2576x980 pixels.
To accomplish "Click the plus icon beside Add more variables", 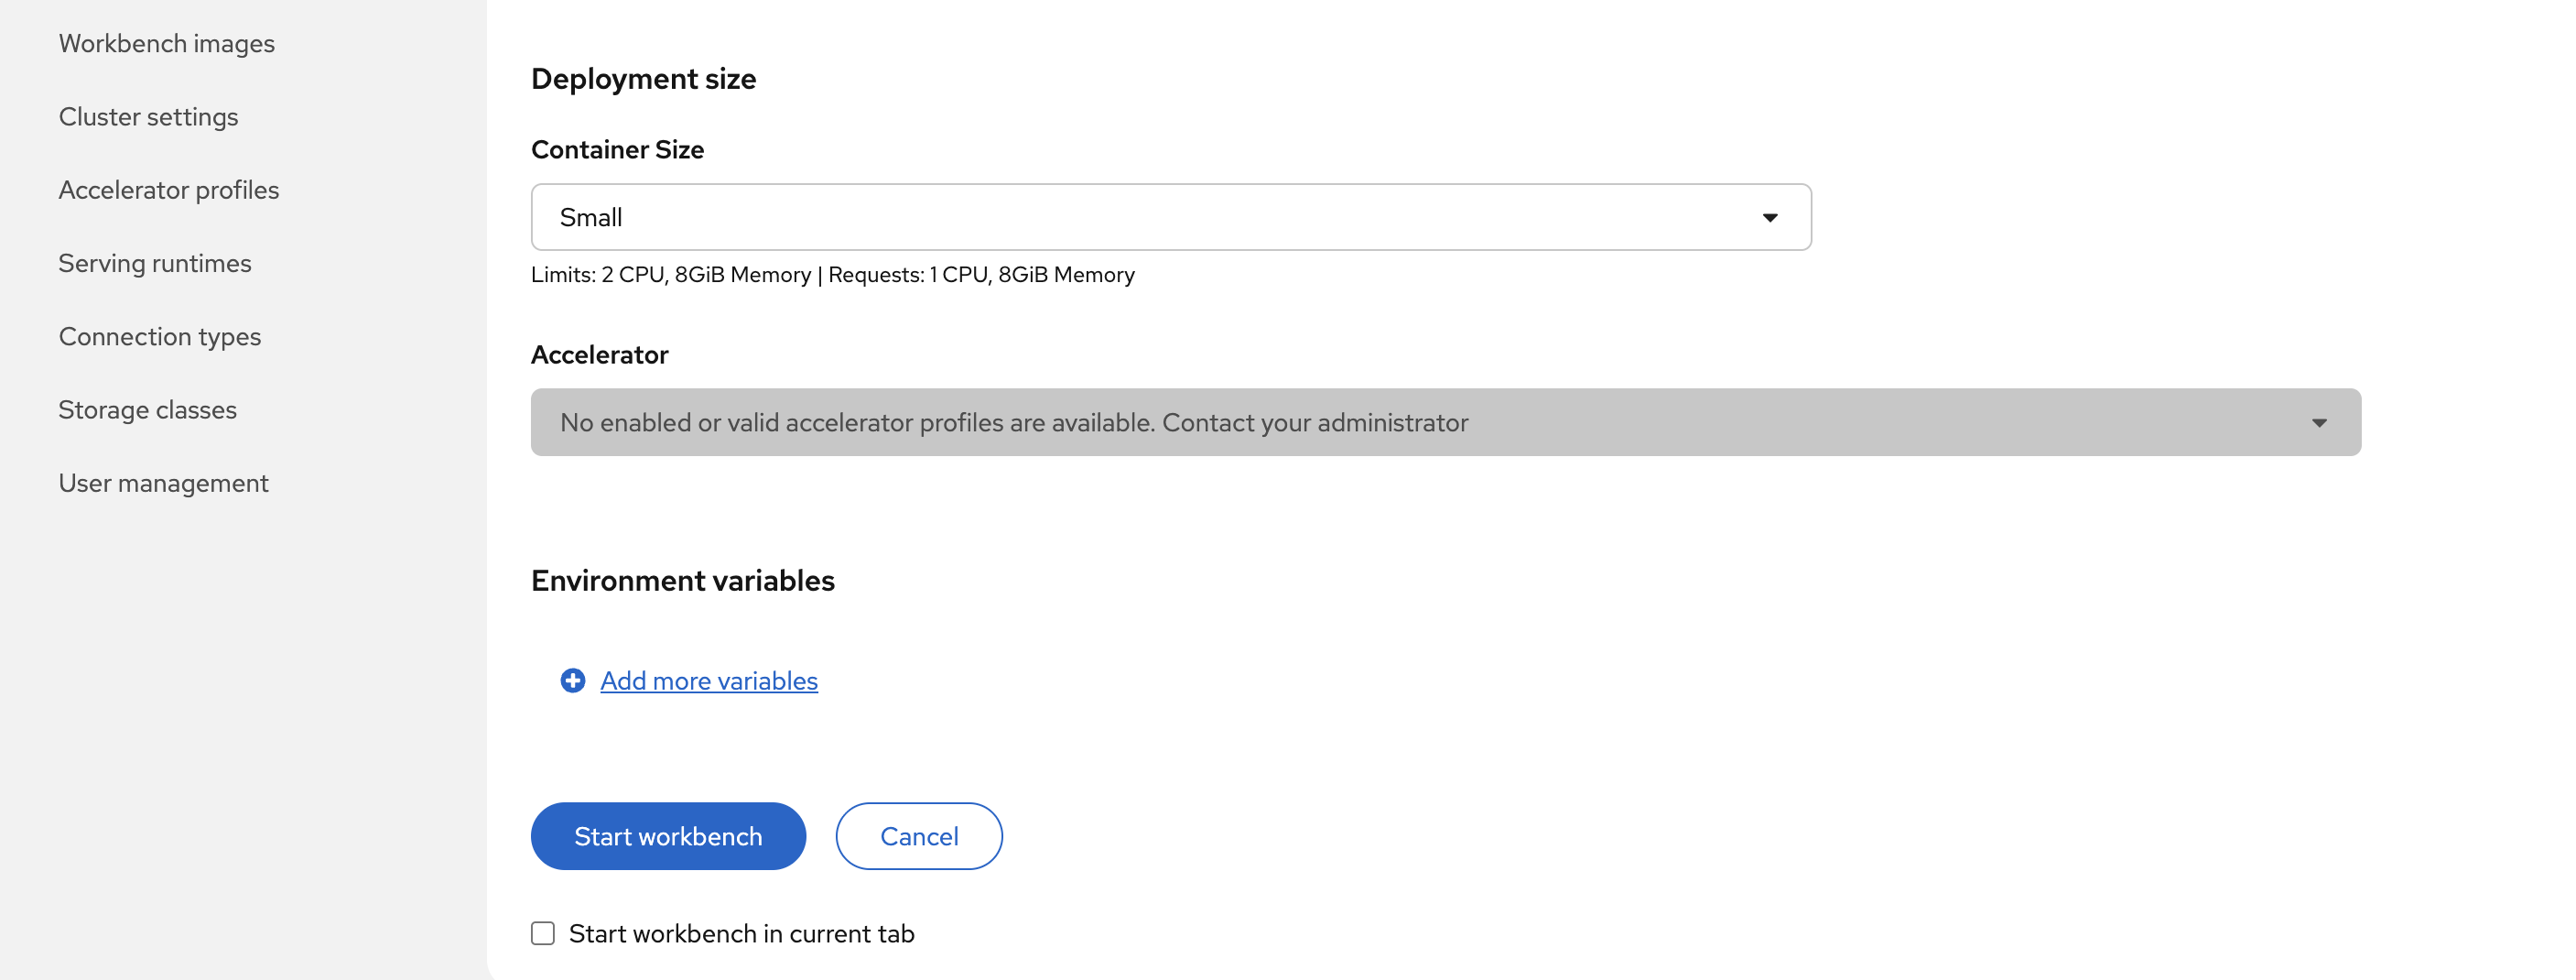I will point(572,681).
